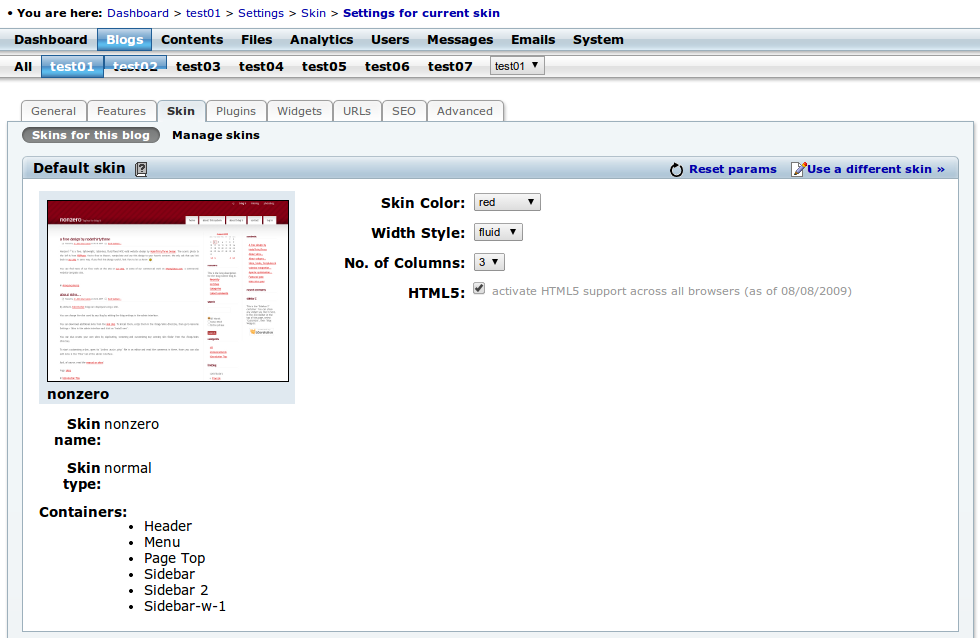Switch to the Plugins tab
Viewport: 980px width, 638px height.
coord(236,111)
